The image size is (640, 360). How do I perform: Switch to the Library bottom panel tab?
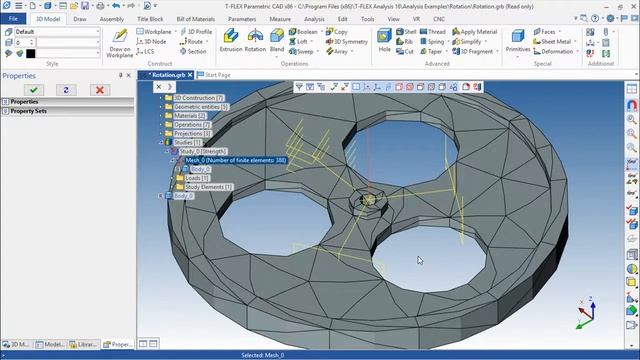(x=84, y=344)
